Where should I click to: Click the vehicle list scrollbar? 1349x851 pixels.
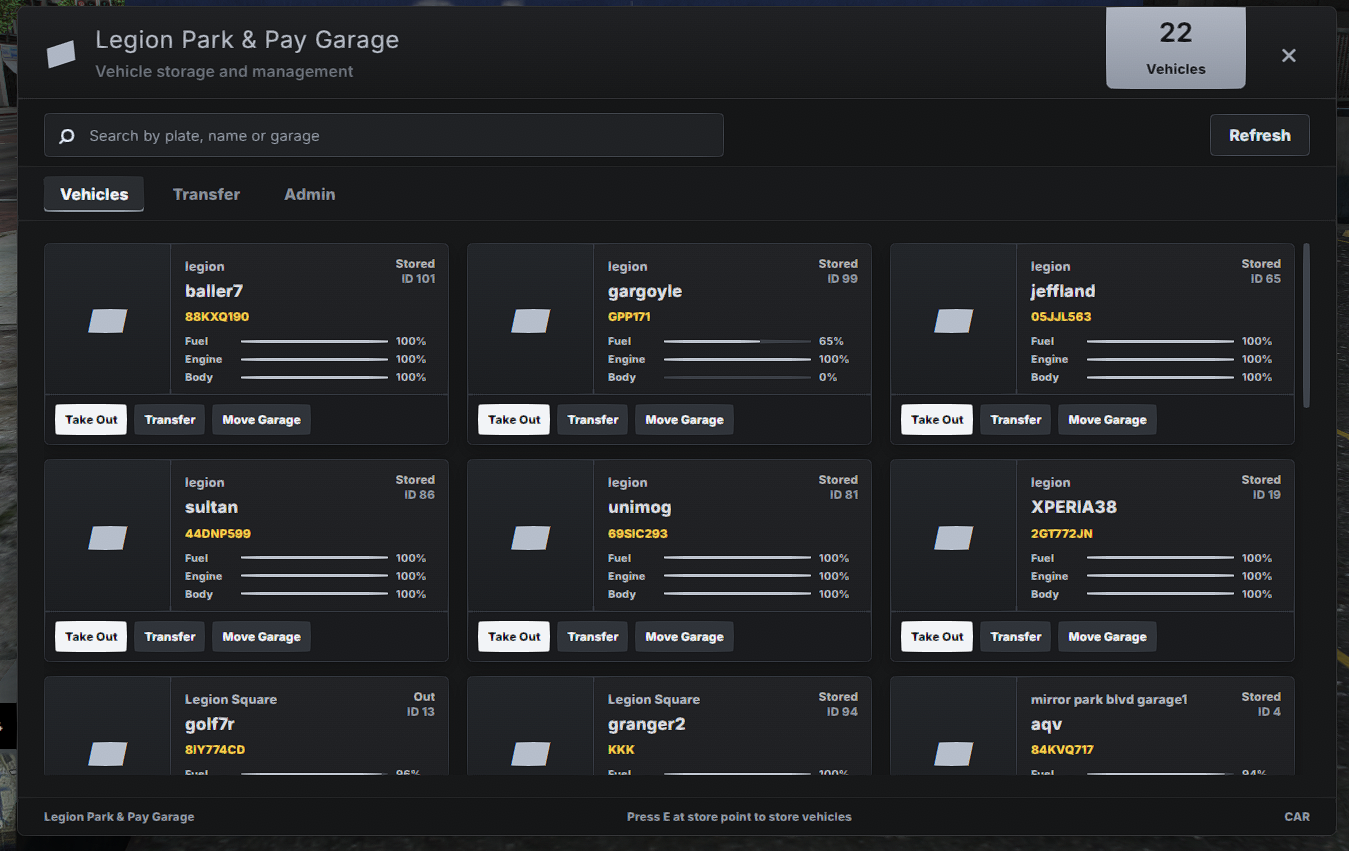pyautogui.click(x=1306, y=325)
